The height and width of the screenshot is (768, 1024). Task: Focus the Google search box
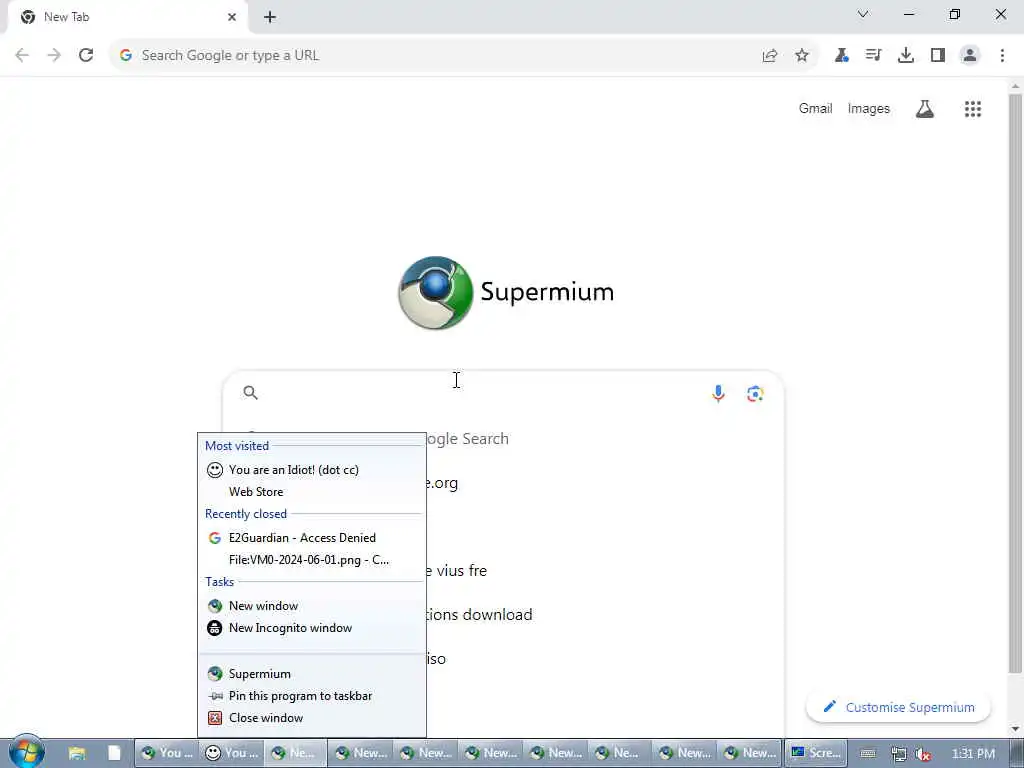point(503,392)
